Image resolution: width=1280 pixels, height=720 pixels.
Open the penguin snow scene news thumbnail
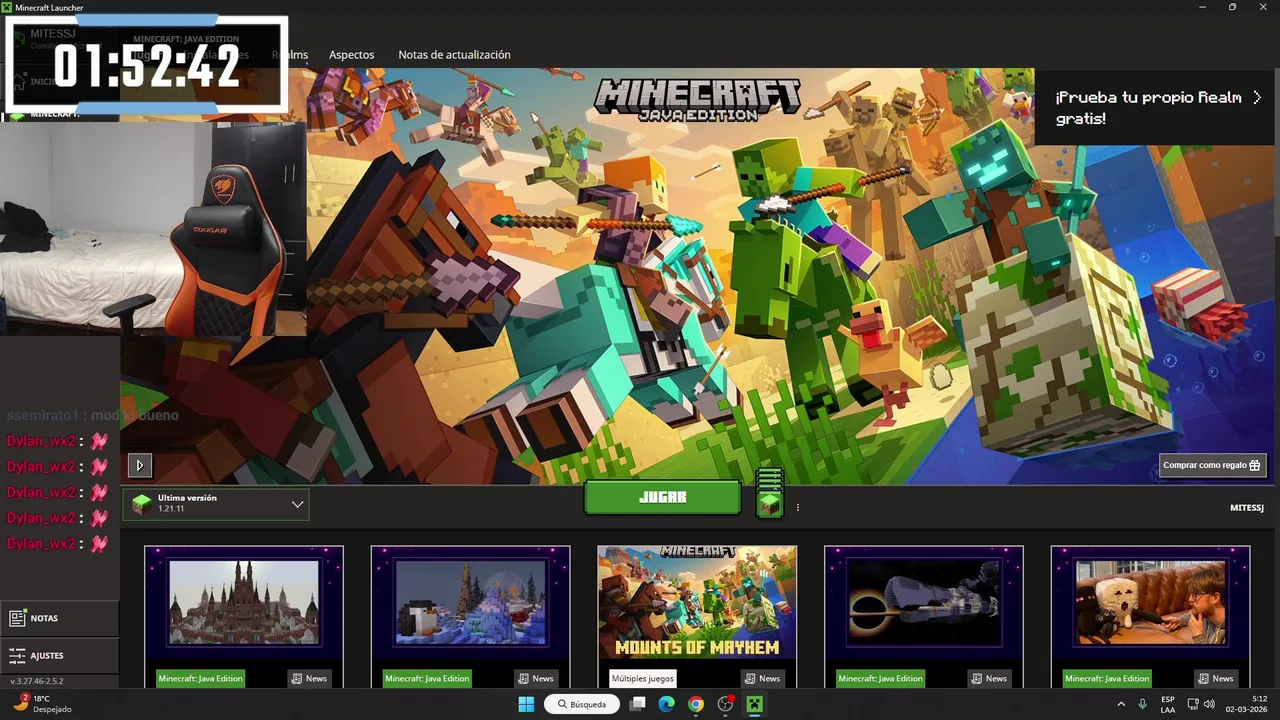tap(470, 603)
